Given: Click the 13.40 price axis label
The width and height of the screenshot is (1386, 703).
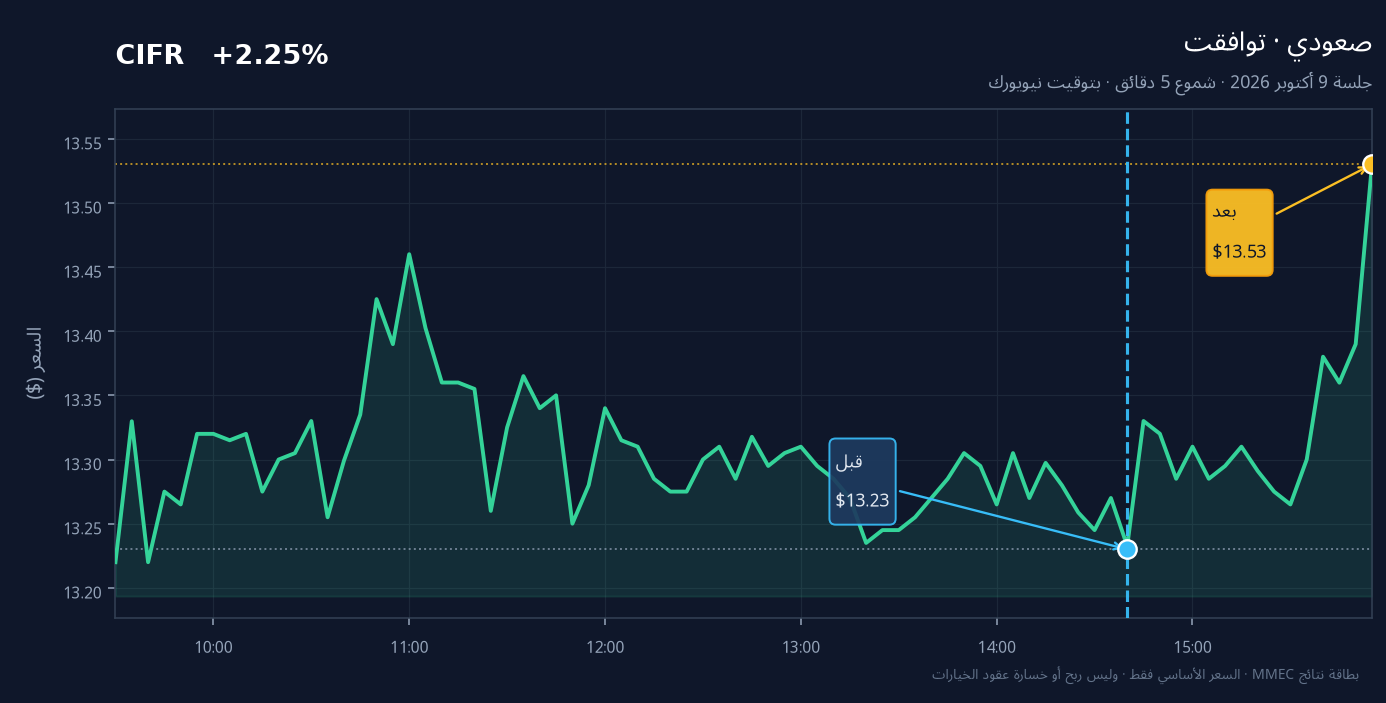Looking at the screenshot, I should (83, 335).
